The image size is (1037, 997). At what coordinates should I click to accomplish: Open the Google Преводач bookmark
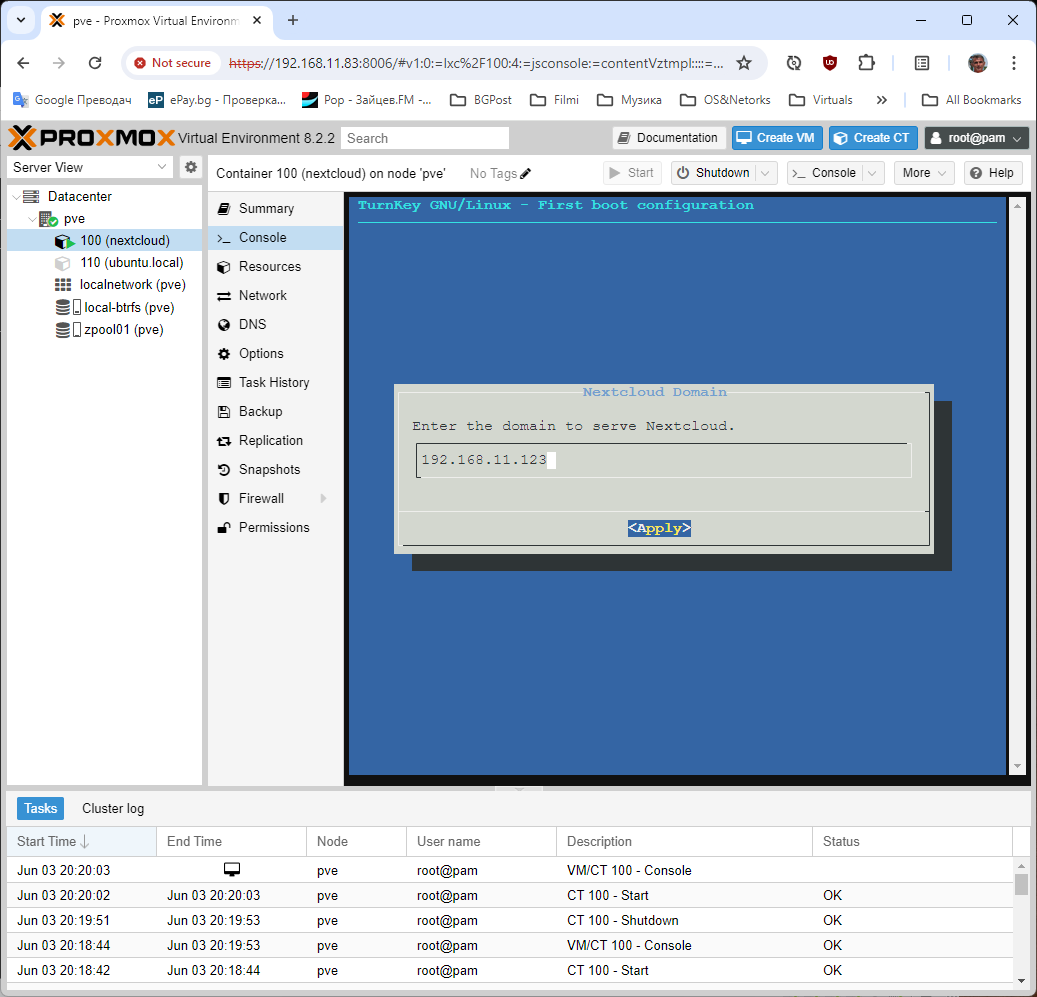pos(72,100)
